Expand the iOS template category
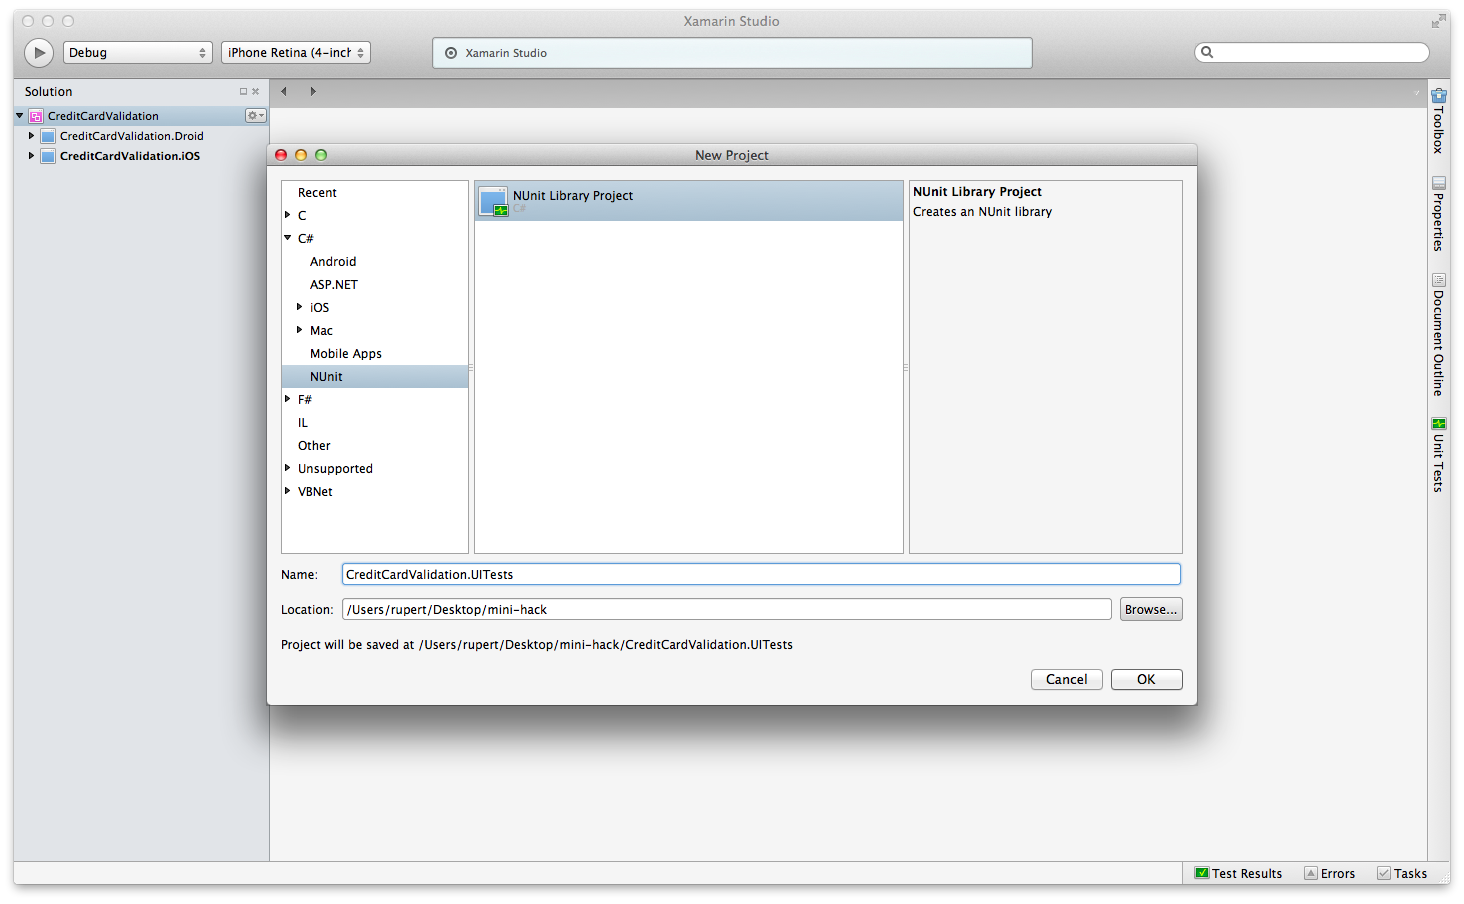Image resolution: width=1464 pixels, height=904 pixels. point(299,307)
